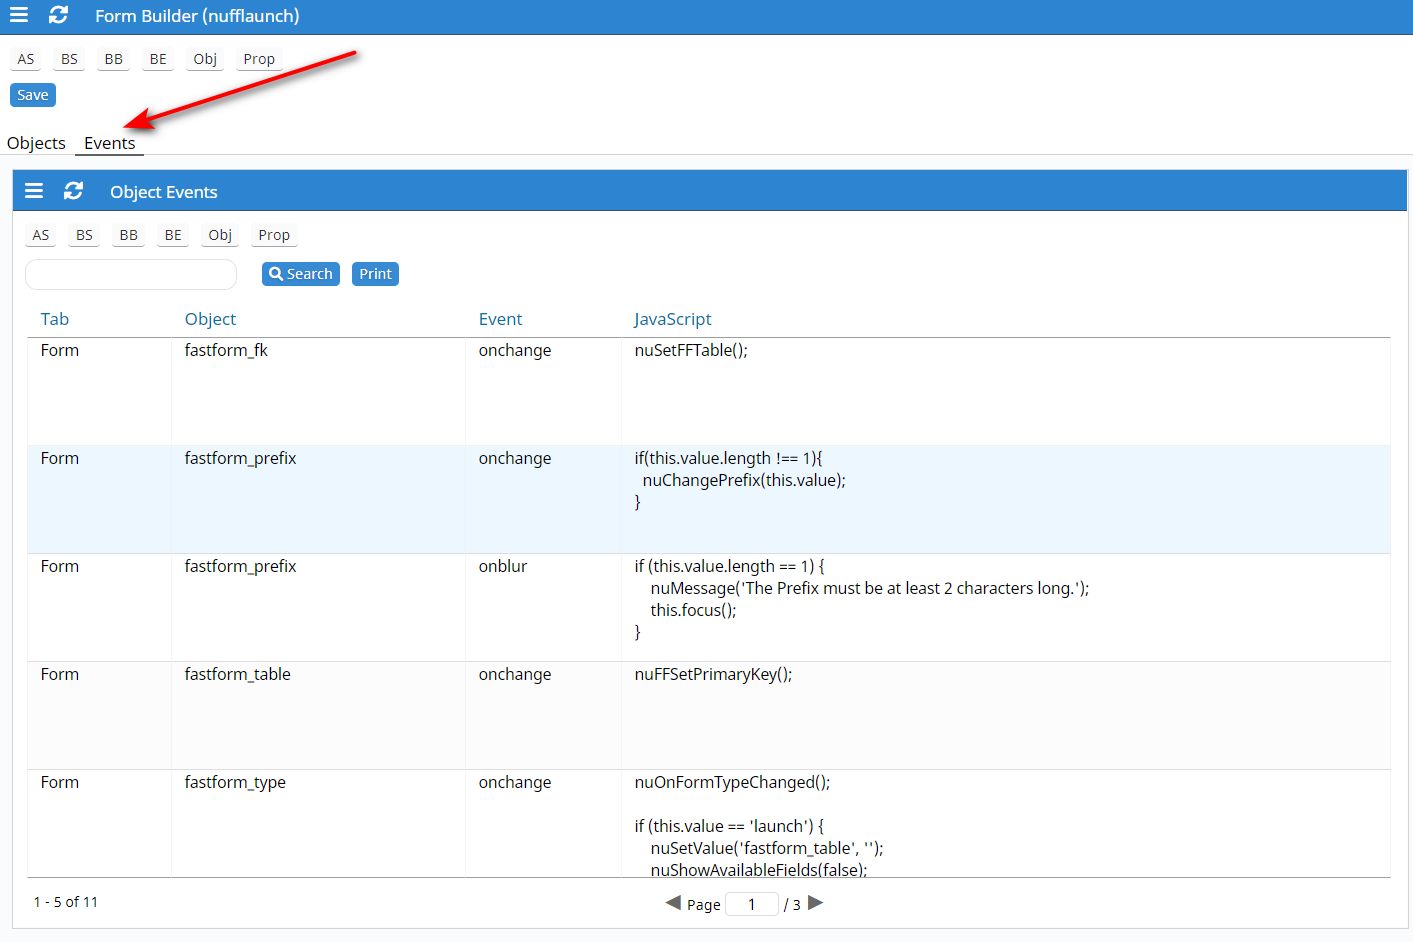Select the fastform_type object cell
The width and height of the screenshot is (1413, 942).
coord(318,824)
